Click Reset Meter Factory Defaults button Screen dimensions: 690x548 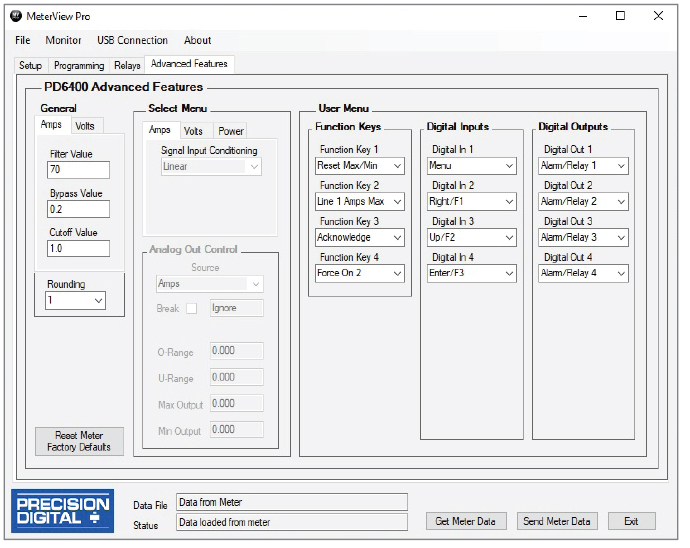coord(79,441)
